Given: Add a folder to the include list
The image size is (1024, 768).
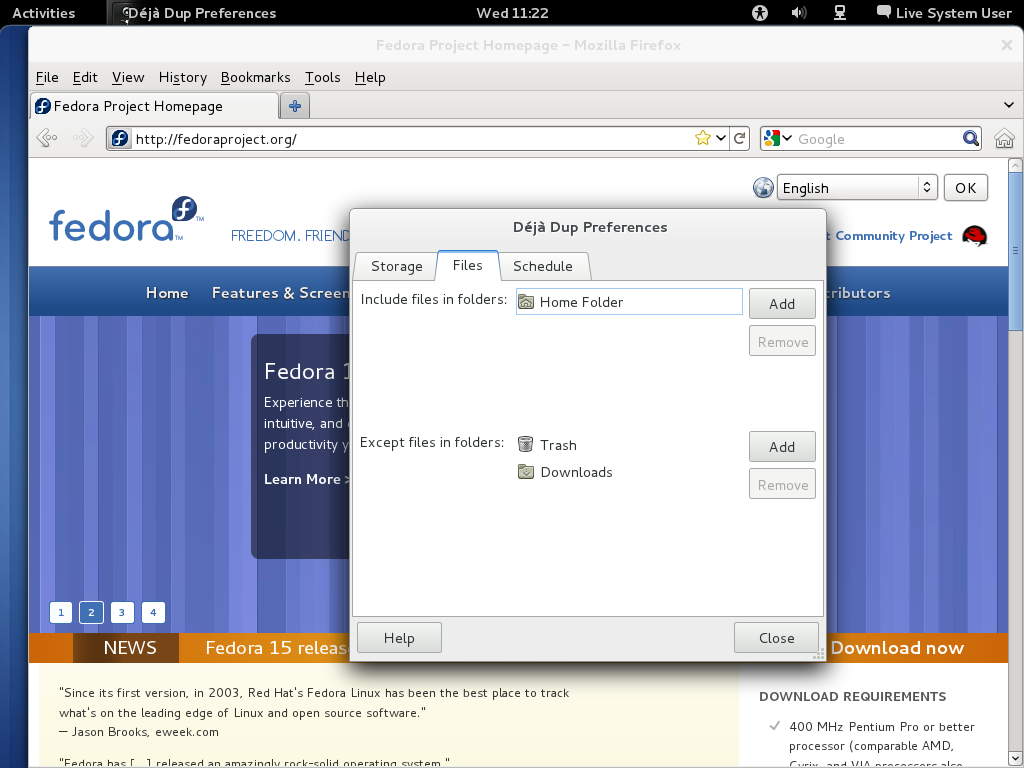Looking at the screenshot, I should pos(782,304).
